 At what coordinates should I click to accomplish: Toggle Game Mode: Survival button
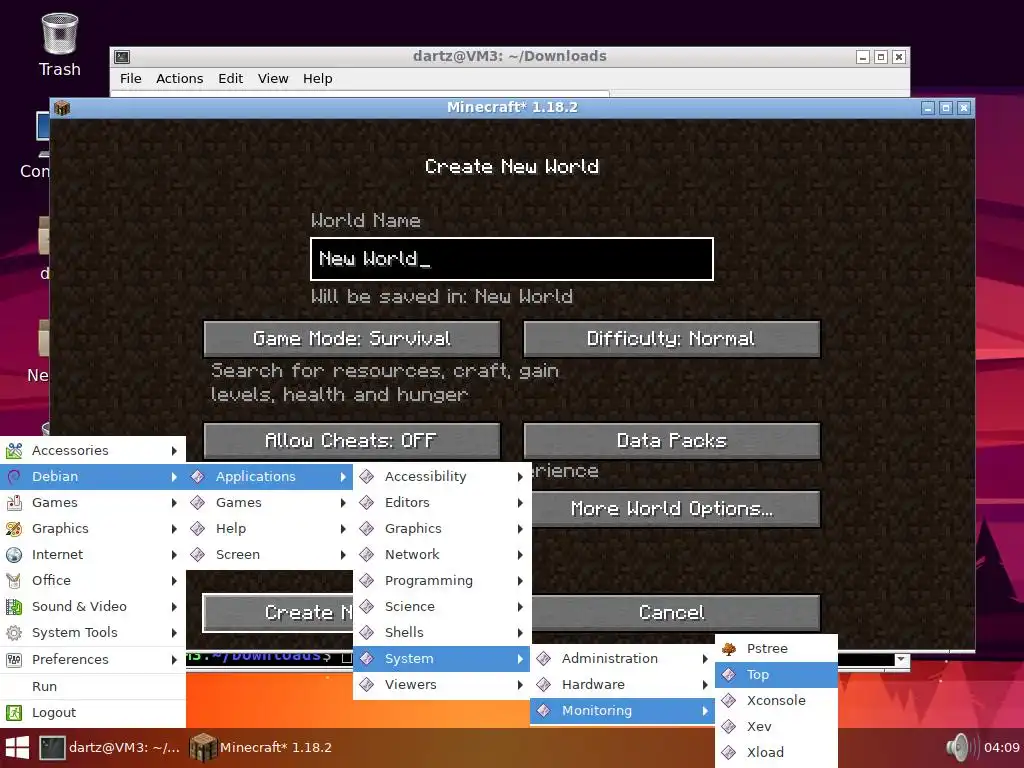pos(352,338)
